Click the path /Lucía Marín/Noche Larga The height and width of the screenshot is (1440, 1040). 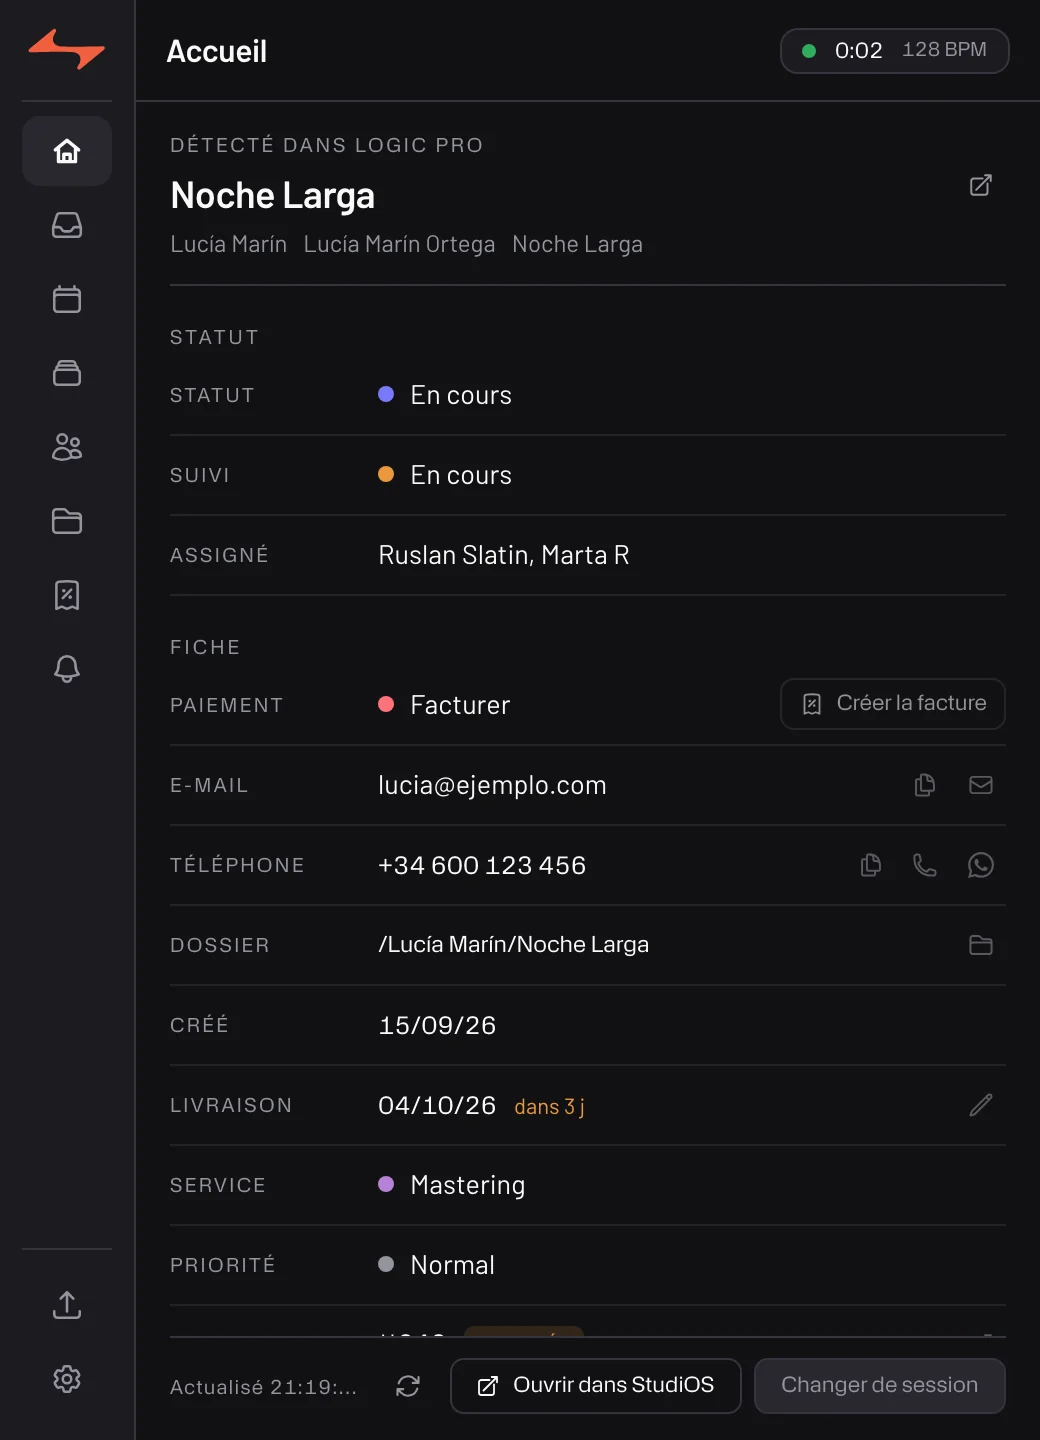[514, 945]
